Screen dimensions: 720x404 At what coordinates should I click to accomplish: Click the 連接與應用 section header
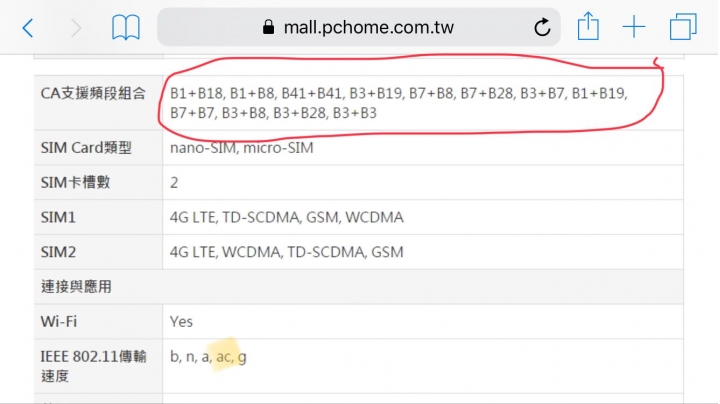click(x=76, y=287)
